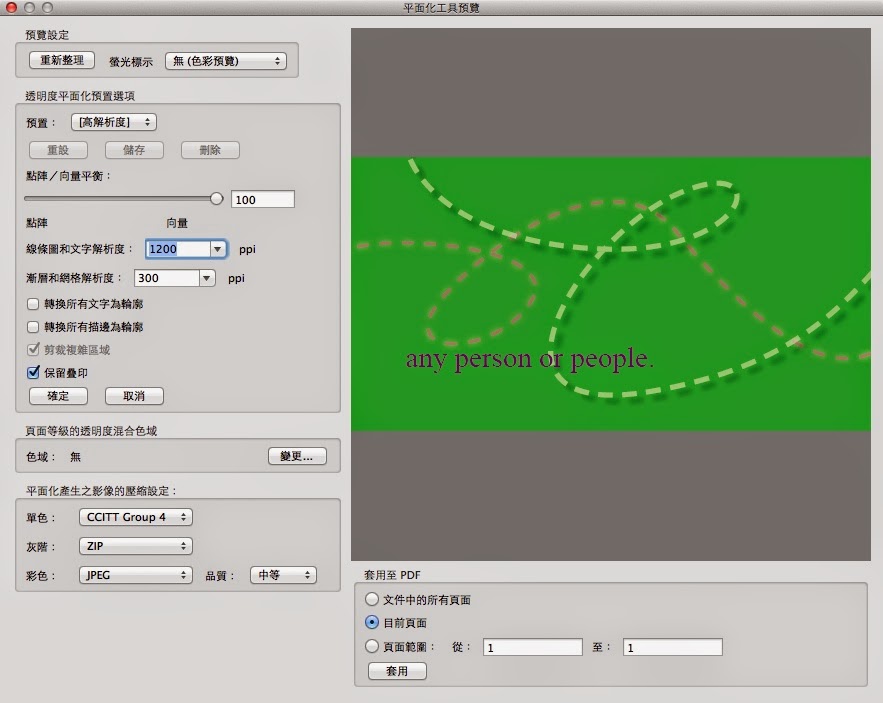
Task: Click the raster/vector balance slider handle
Action: point(216,198)
